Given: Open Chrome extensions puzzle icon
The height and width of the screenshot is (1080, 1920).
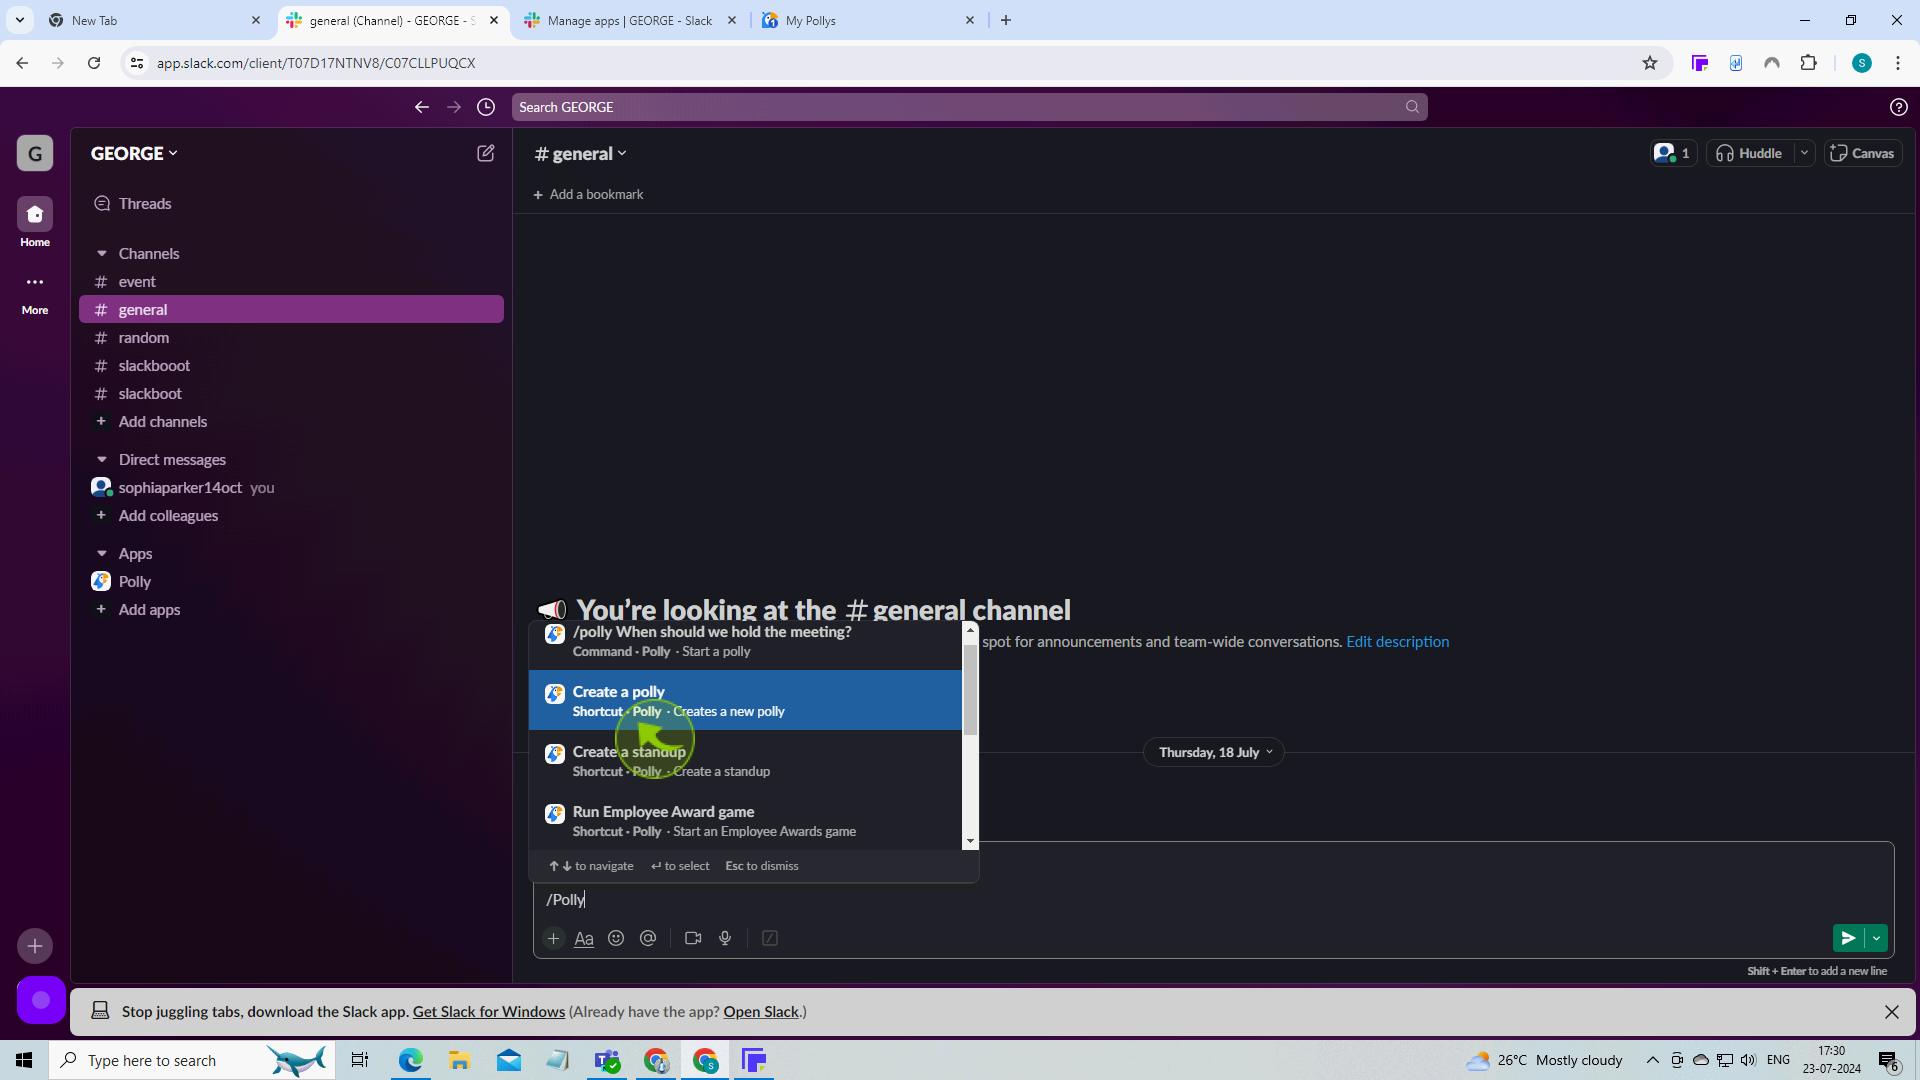Looking at the screenshot, I should pyautogui.click(x=1808, y=63).
